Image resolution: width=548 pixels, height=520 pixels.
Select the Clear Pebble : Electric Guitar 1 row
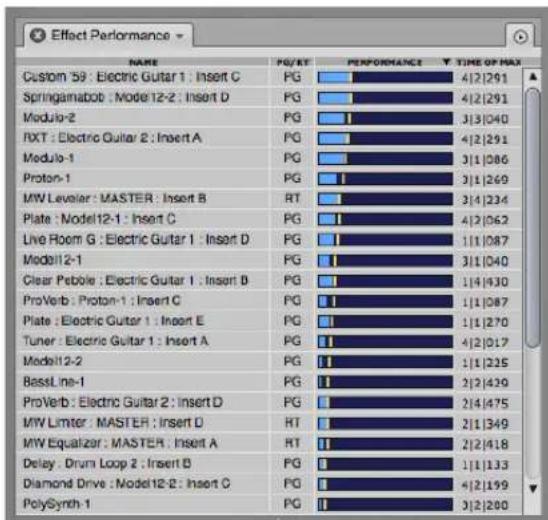269,281
